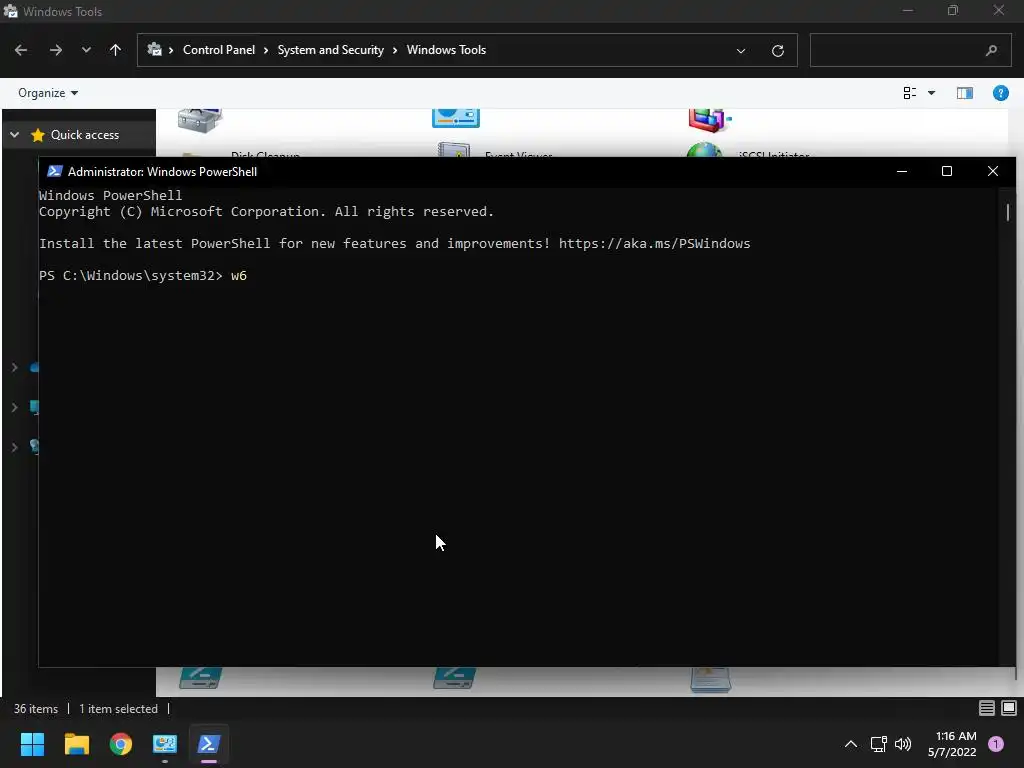Refresh the Windows Tools folder
This screenshot has height=768, width=1024.
[778, 51]
